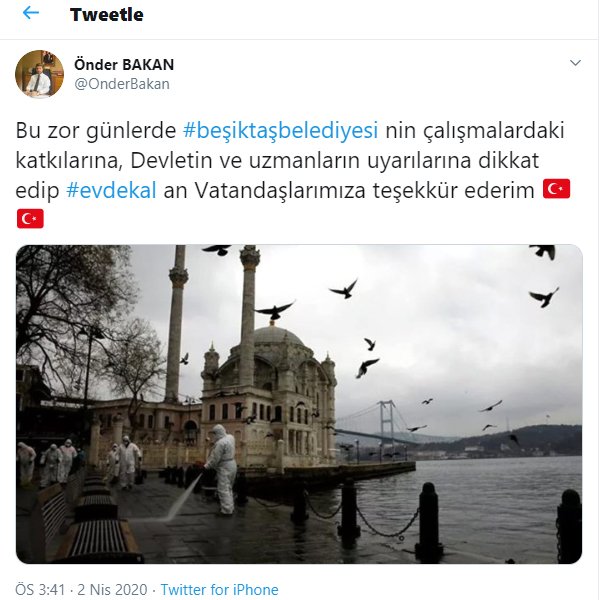Open the #beşiktaşbelediyesi hashtag
600x600 pixels.
pos(280,130)
